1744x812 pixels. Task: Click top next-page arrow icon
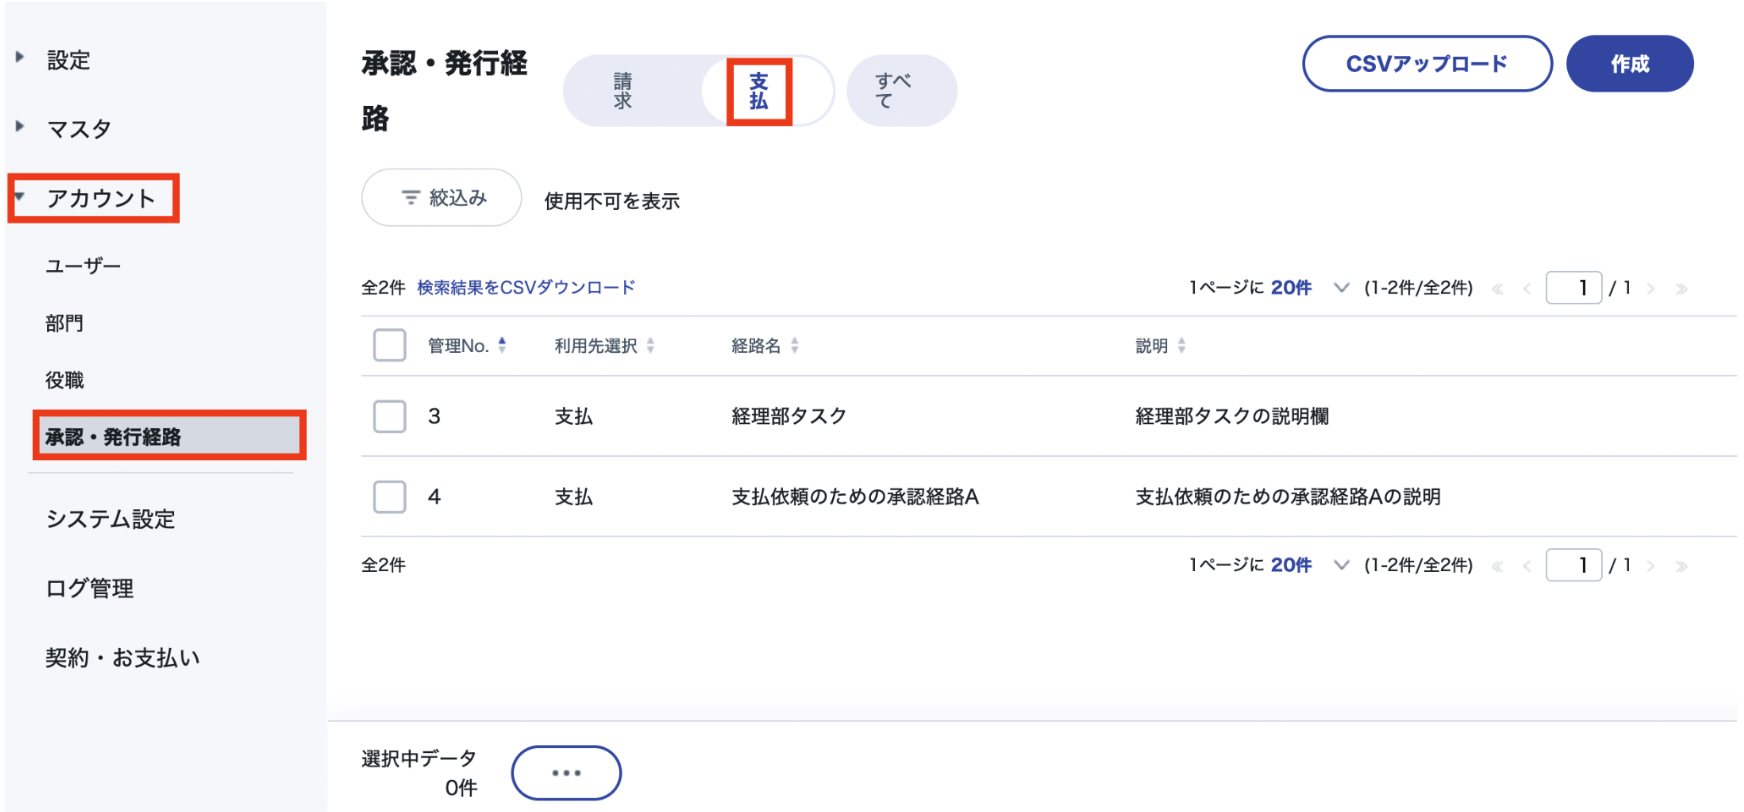coord(1651,289)
